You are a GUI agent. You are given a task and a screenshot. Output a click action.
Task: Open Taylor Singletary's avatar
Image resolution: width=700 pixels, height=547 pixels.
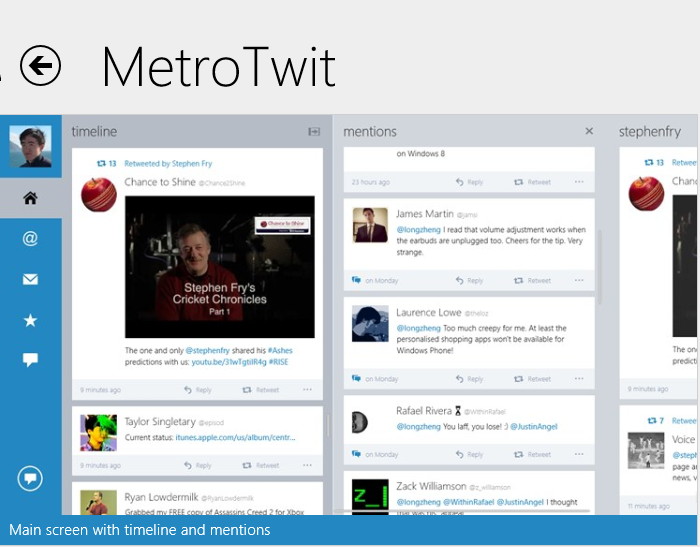pyautogui.click(x=99, y=433)
